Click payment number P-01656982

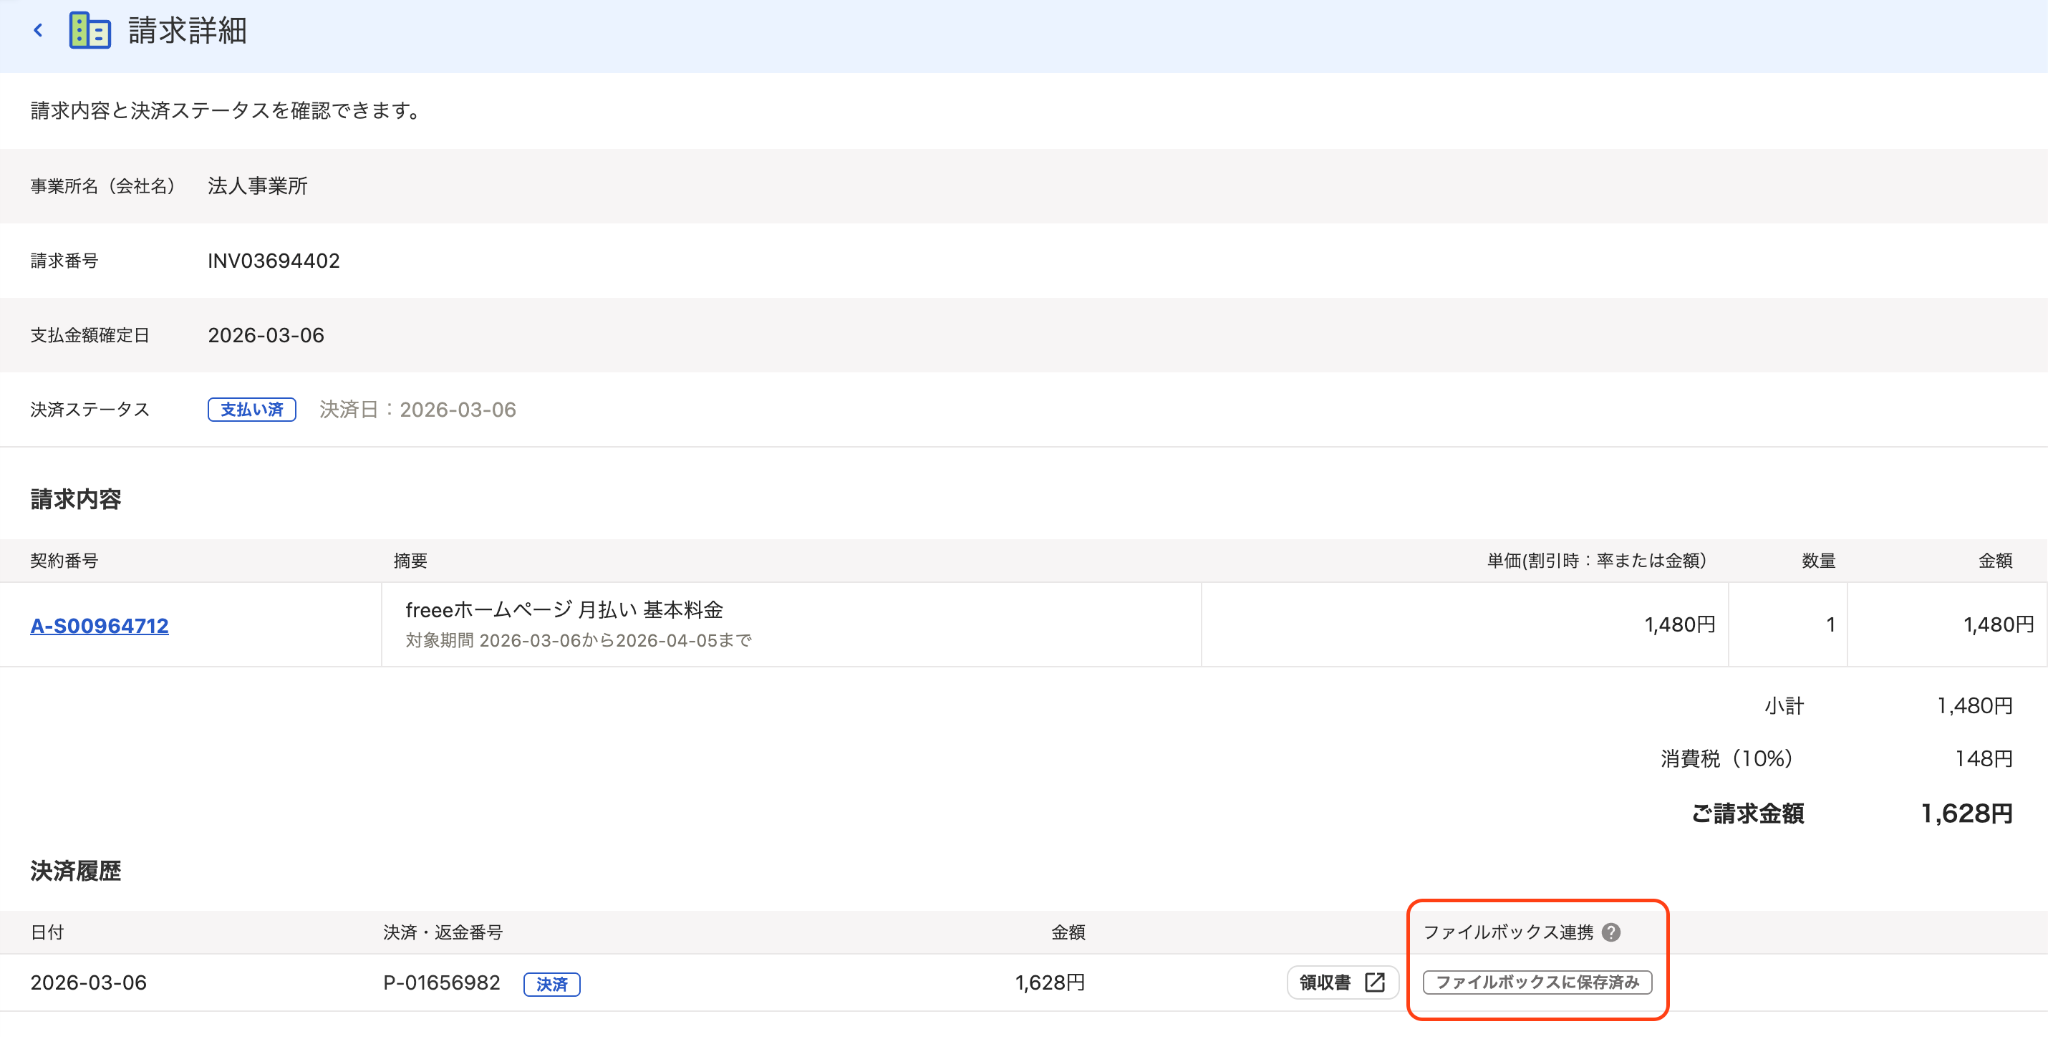(x=442, y=983)
